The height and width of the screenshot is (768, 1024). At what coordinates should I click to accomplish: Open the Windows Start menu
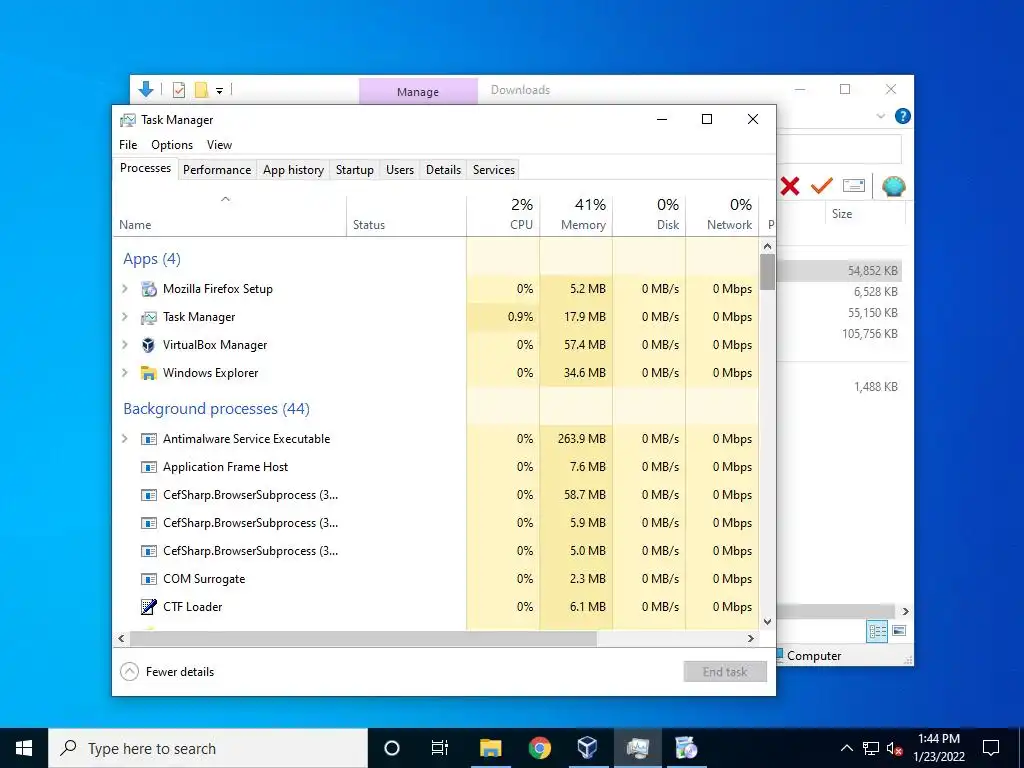24,748
